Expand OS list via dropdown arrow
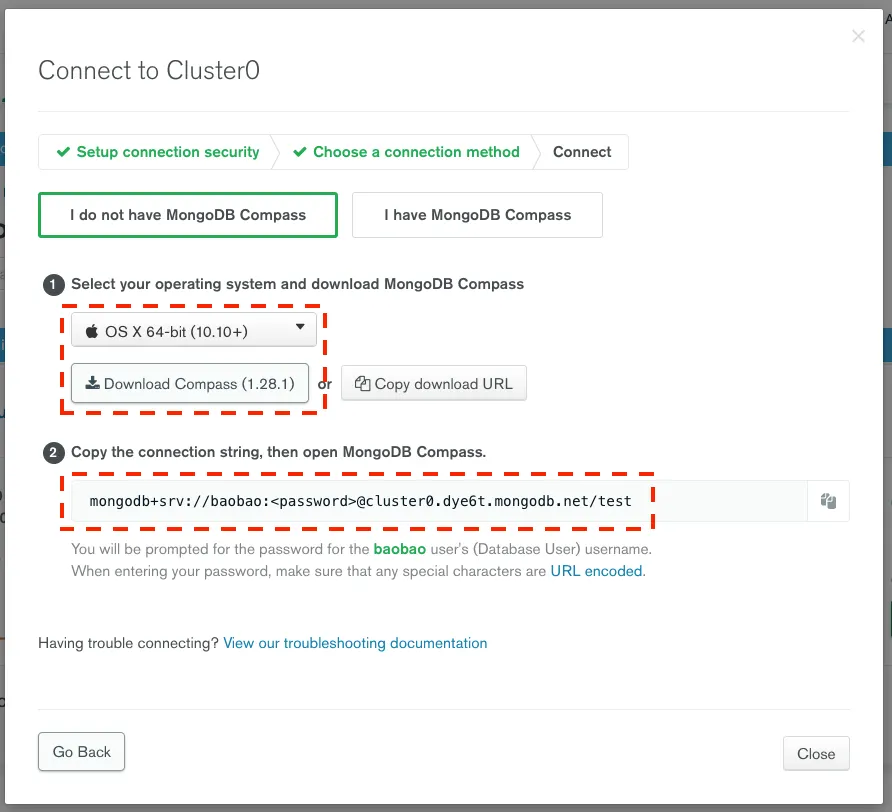Viewport: 892px width, 812px height. [300, 327]
